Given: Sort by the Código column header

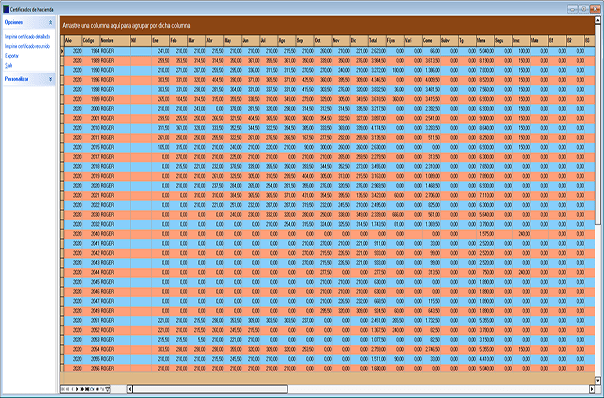Looking at the screenshot, I should 91,40.
